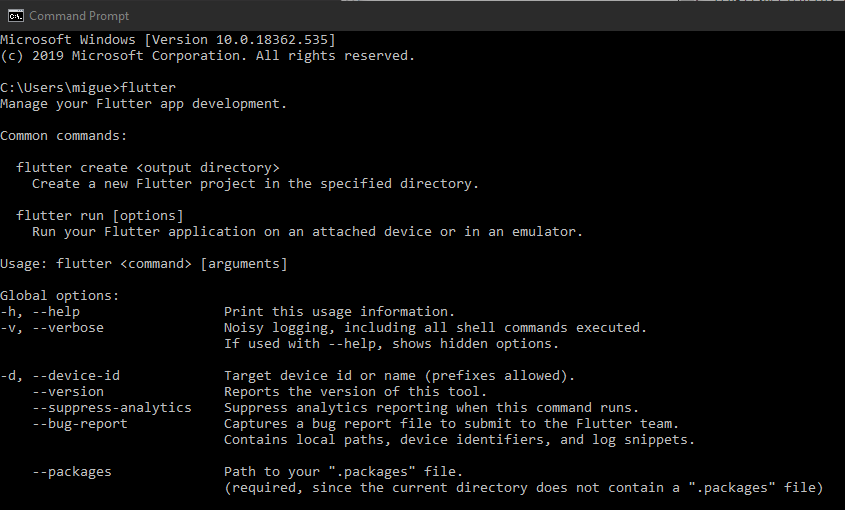Image resolution: width=845 pixels, height=510 pixels.
Task: Click 'Reports the version of this tool.' text
Action: click(356, 392)
